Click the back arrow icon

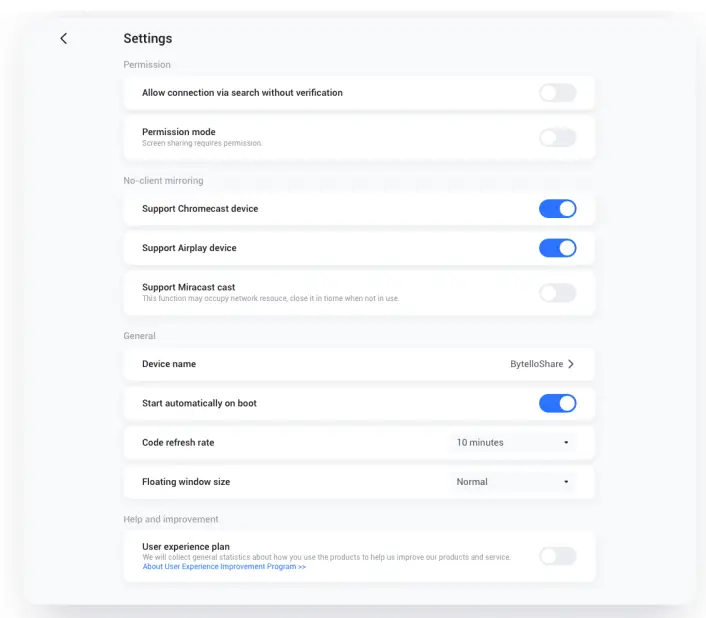64,38
